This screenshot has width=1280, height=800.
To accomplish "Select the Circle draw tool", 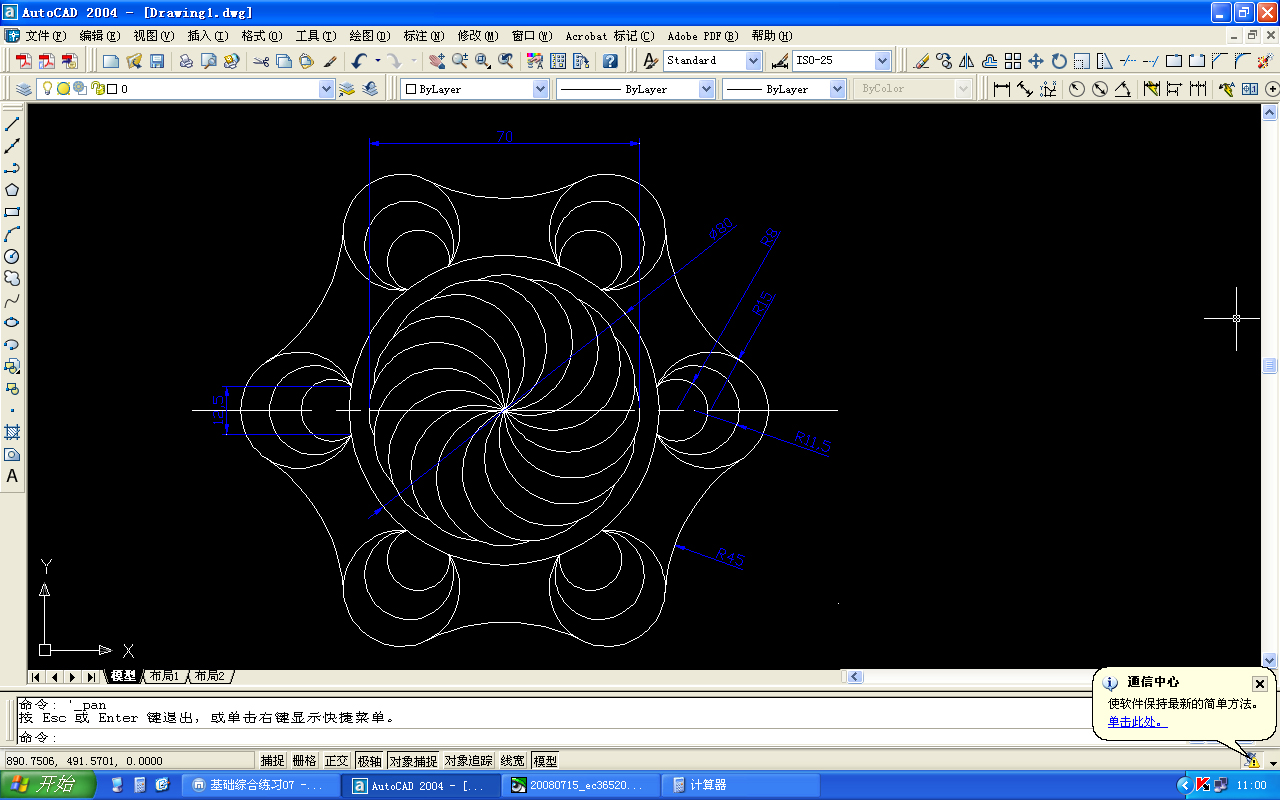I will 12,256.
